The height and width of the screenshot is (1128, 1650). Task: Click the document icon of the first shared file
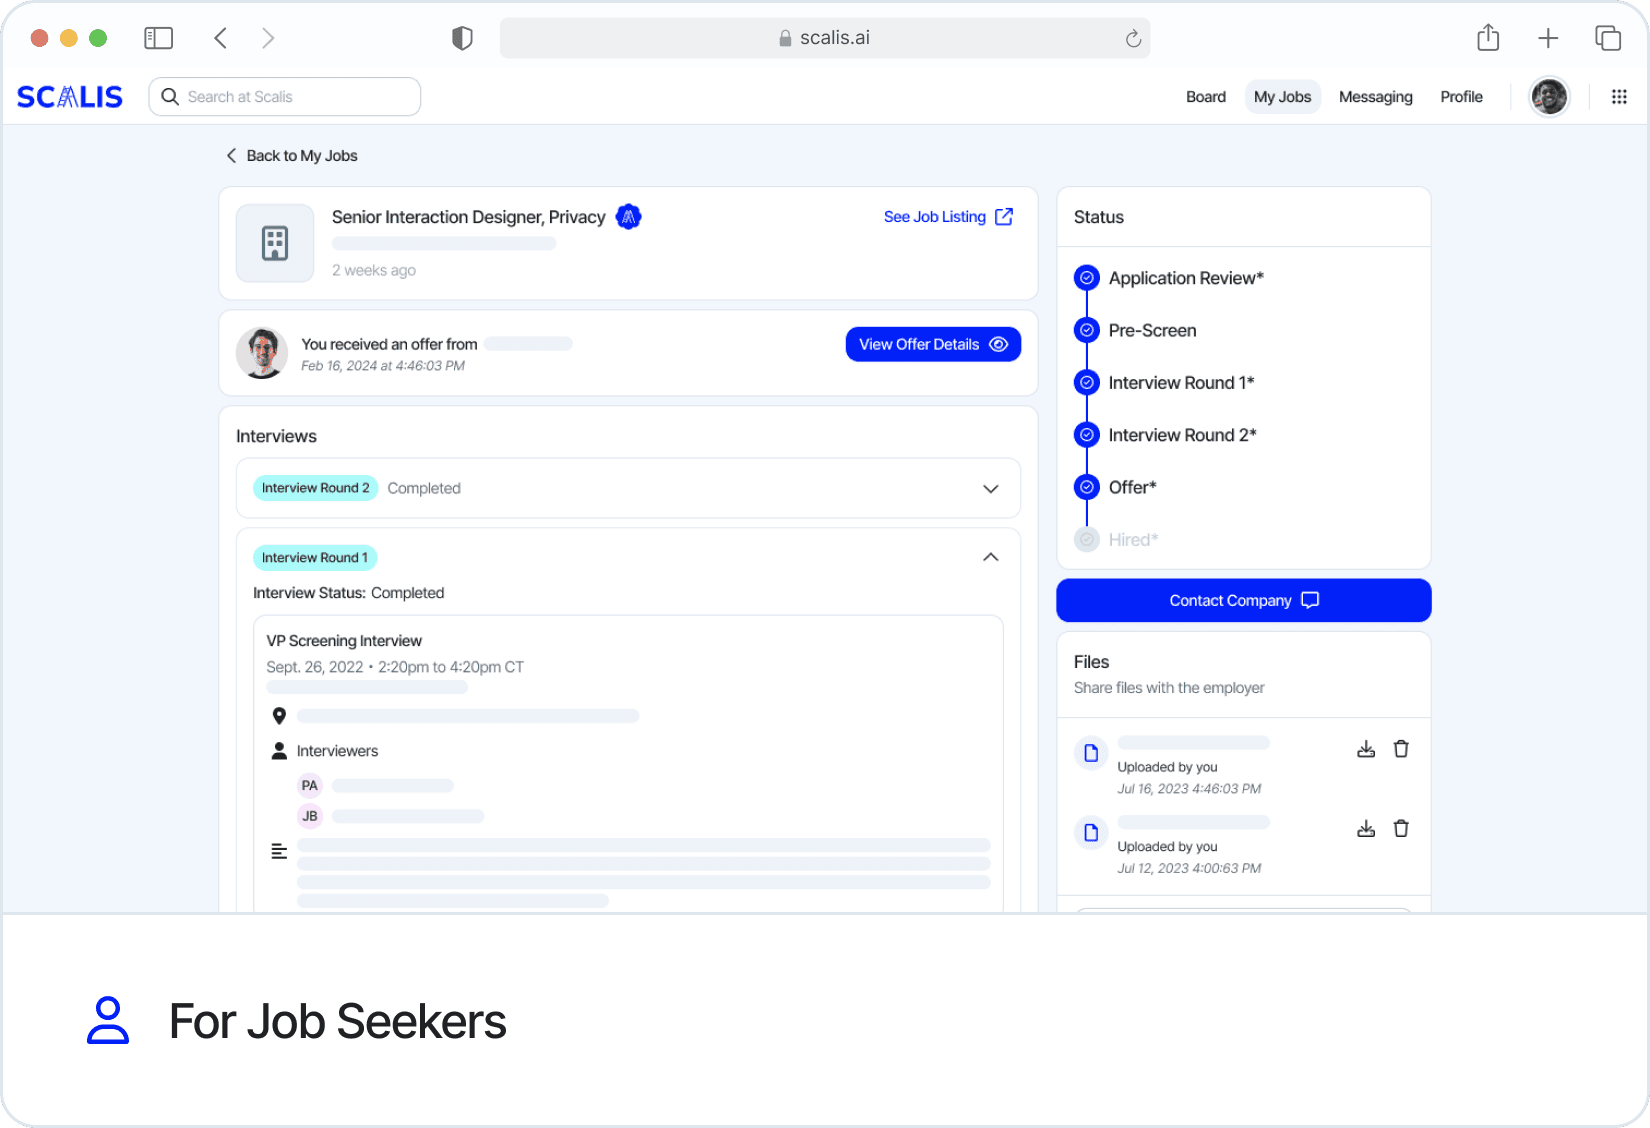1091,753
